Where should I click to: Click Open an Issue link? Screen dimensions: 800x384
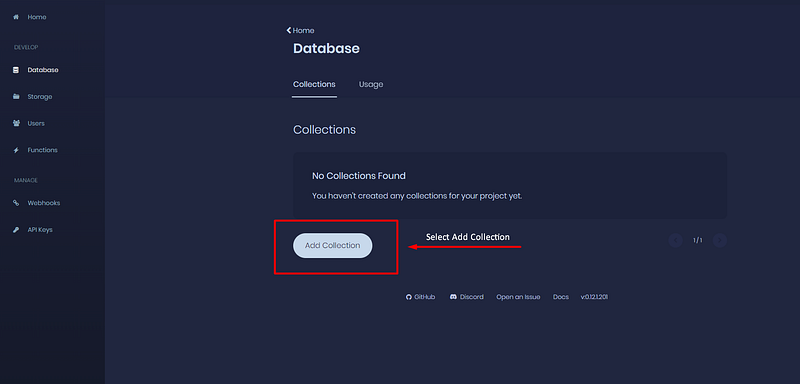point(518,297)
